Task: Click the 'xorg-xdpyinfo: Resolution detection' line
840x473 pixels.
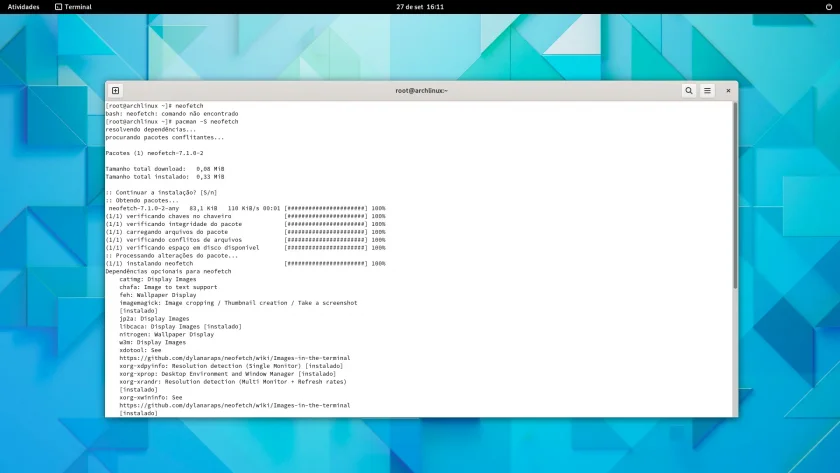Action: (x=231, y=366)
